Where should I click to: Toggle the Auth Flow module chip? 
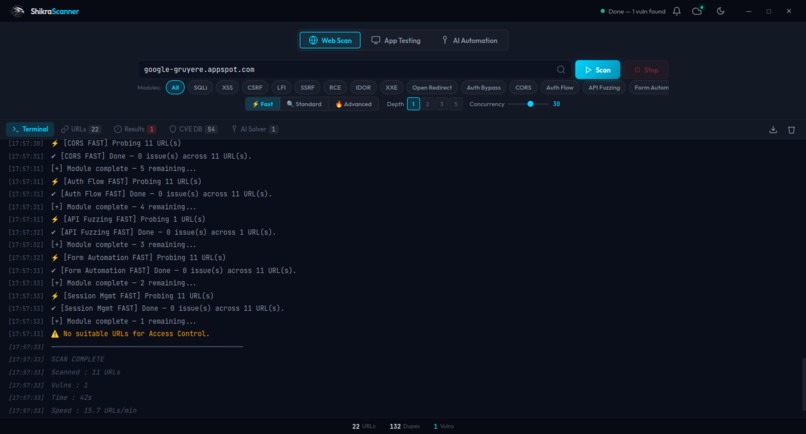point(560,87)
